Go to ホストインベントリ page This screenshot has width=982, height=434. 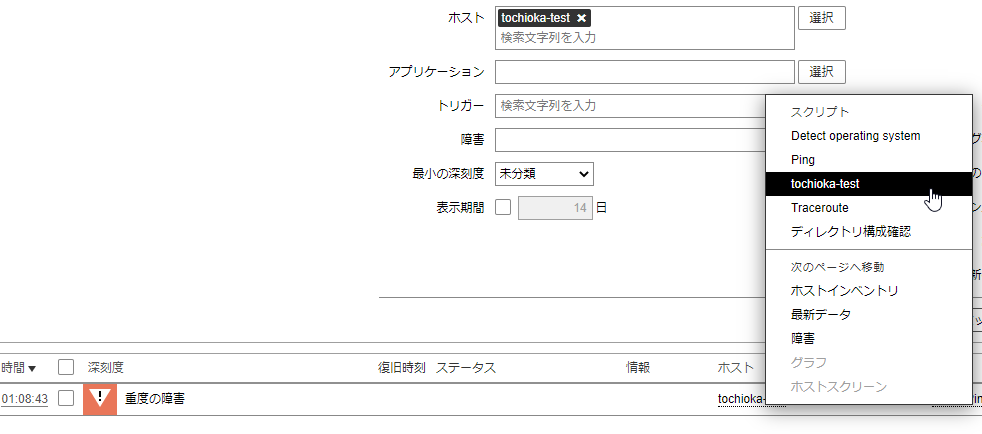(844, 291)
